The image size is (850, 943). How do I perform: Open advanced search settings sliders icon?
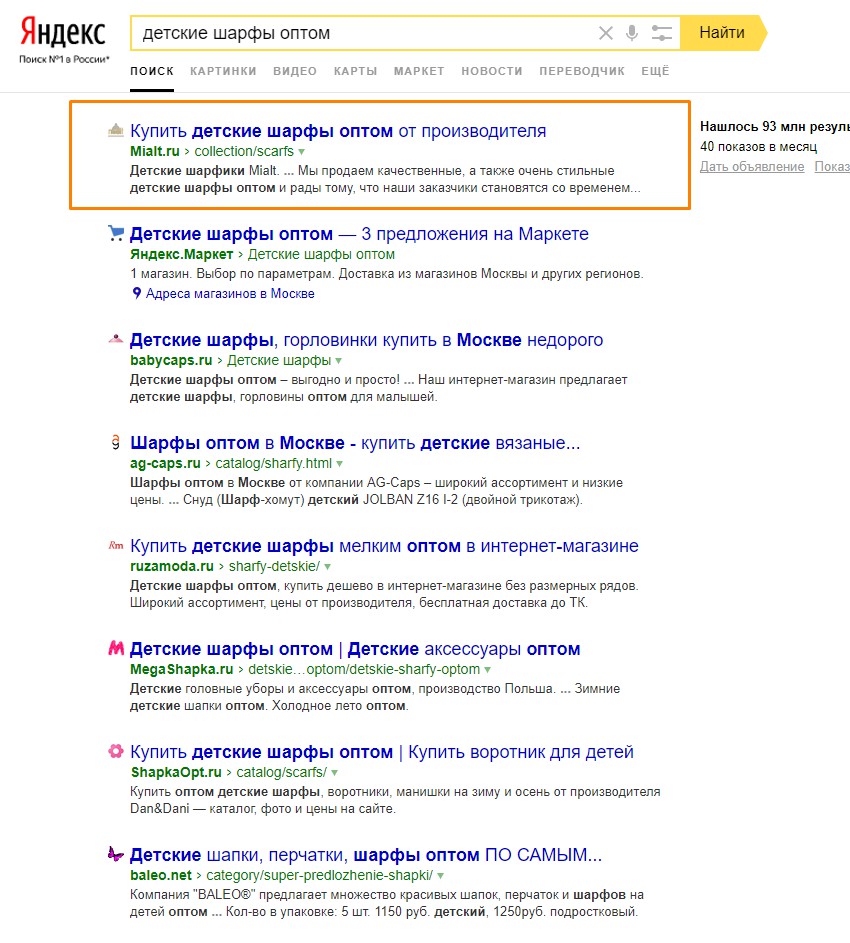662,33
